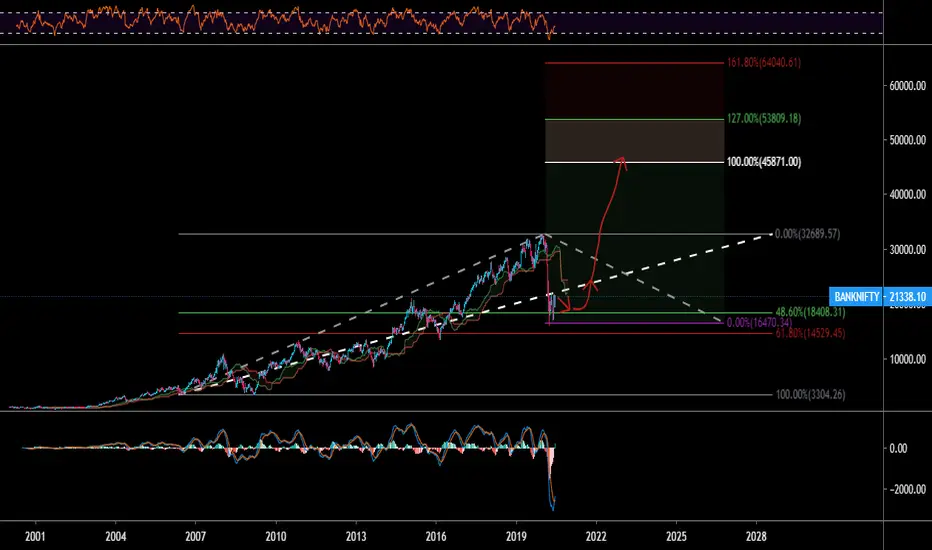Select the 127.00%(53809.18) Fibonacci level label
Viewport: 932px width, 550px height.
coord(763,119)
